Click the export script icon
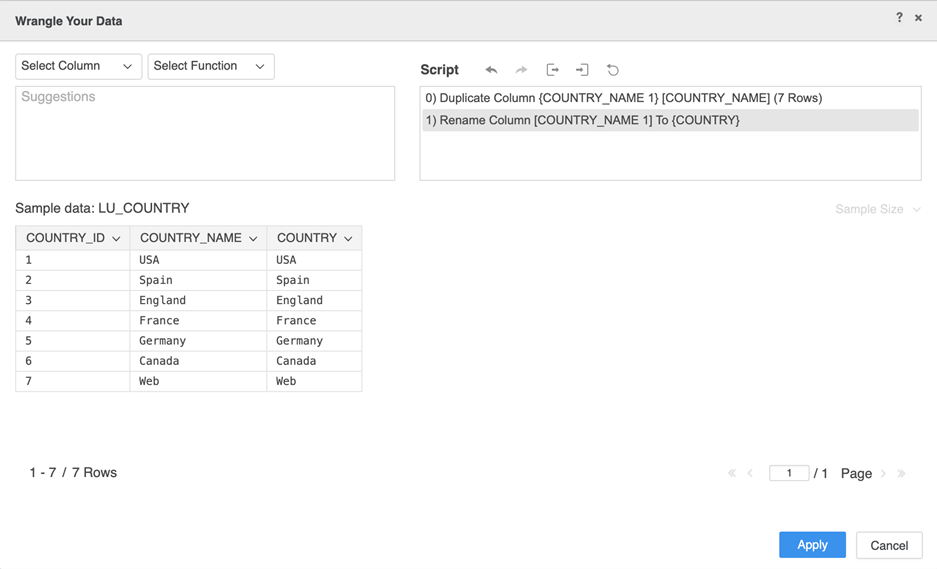Image resolution: width=937 pixels, height=569 pixels. pos(552,70)
